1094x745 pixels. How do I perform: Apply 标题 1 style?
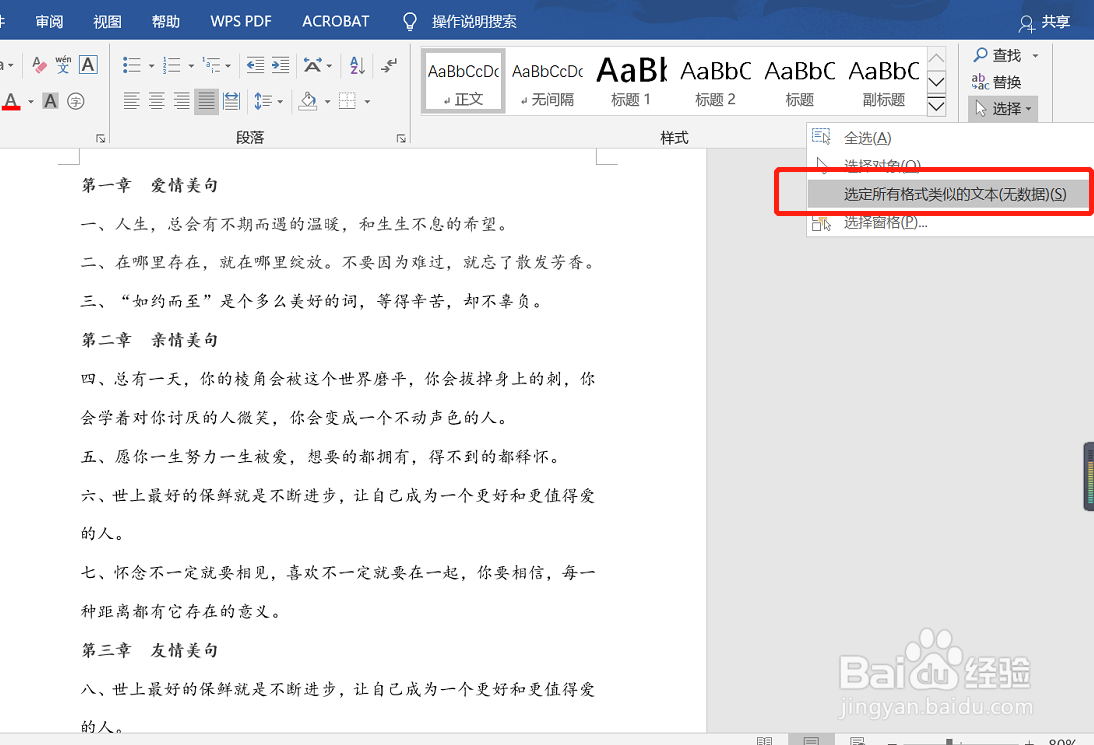tap(631, 81)
